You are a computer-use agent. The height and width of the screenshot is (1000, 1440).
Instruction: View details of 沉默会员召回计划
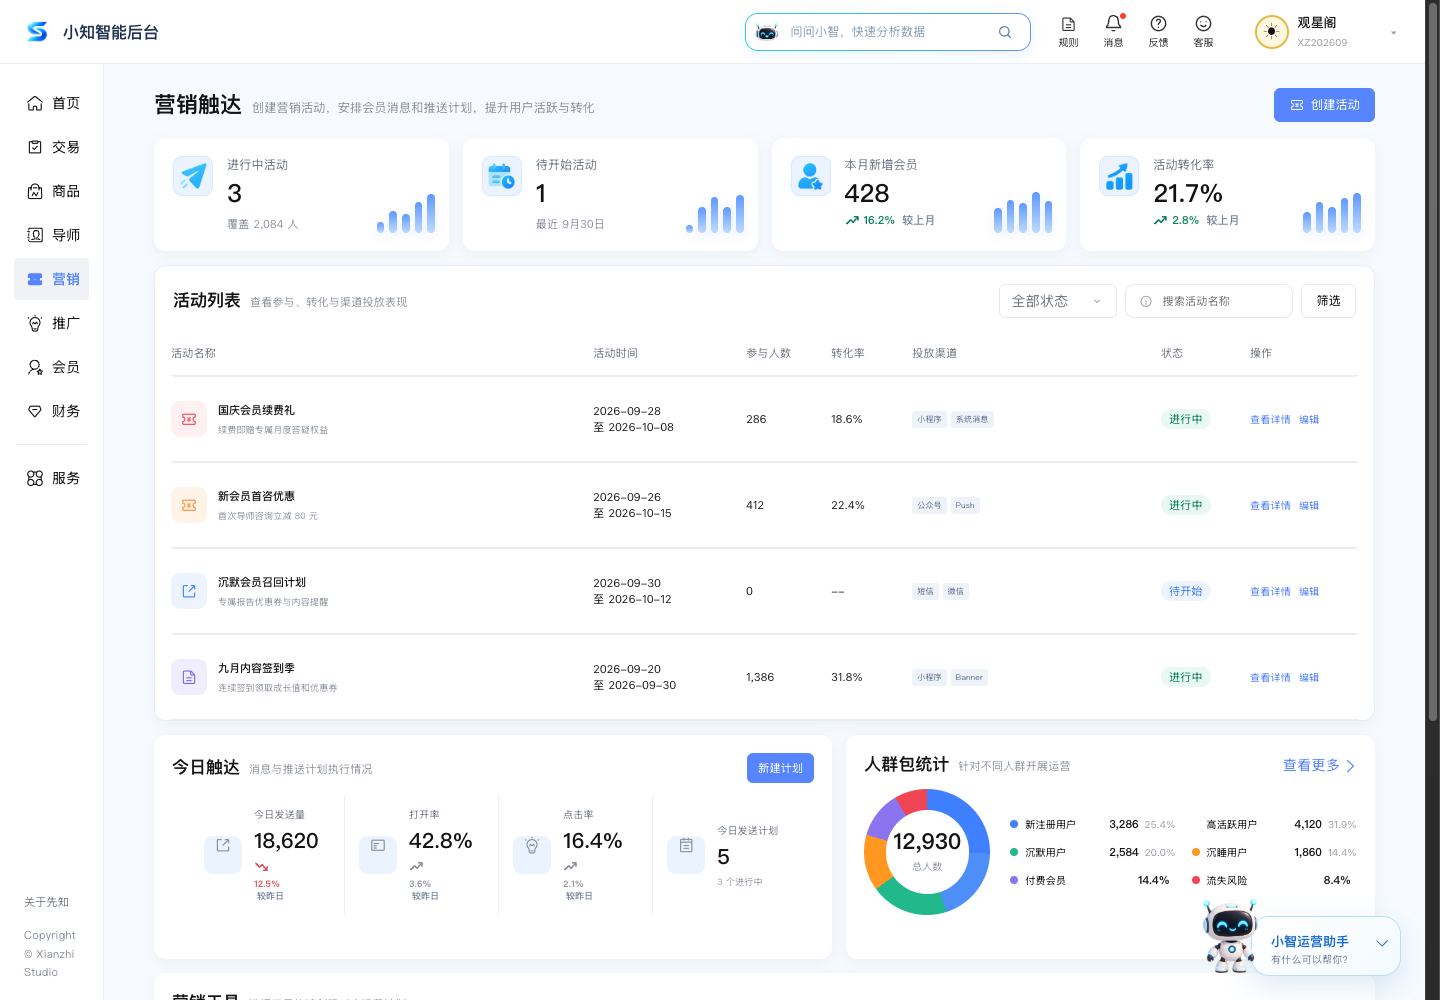[1270, 592]
